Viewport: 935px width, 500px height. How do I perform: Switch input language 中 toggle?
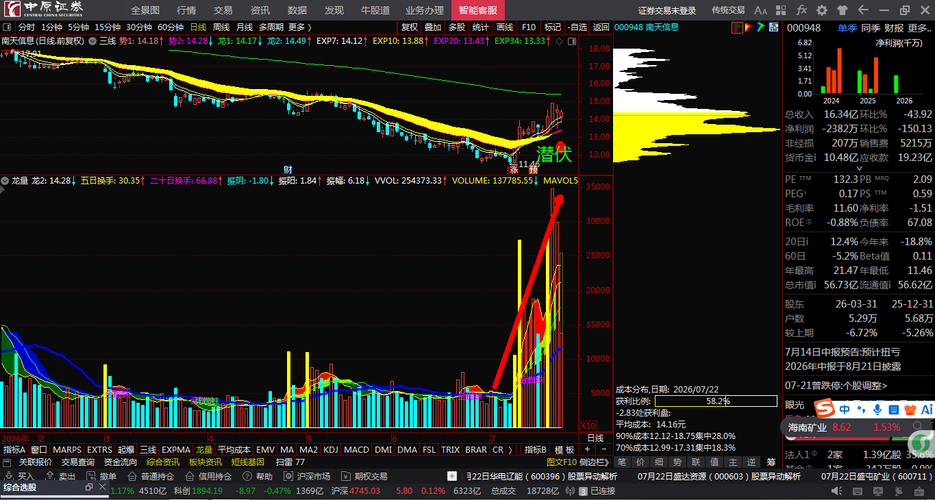tap(844, 409)
